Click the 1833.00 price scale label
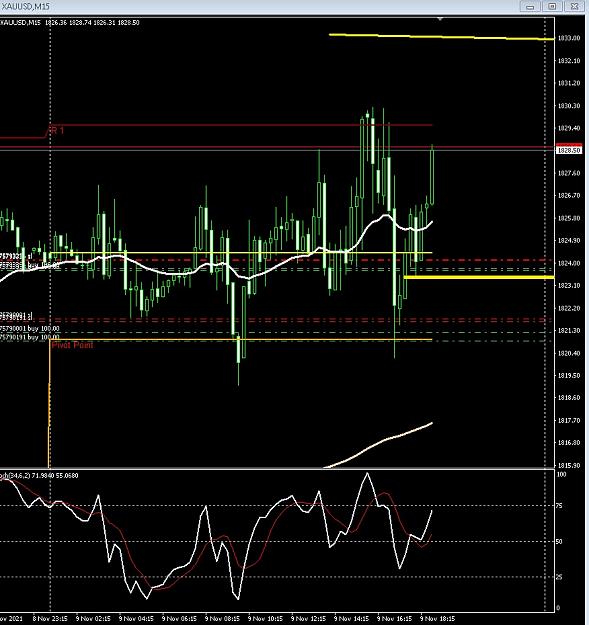589x625 pixels. tap(569, 38)
